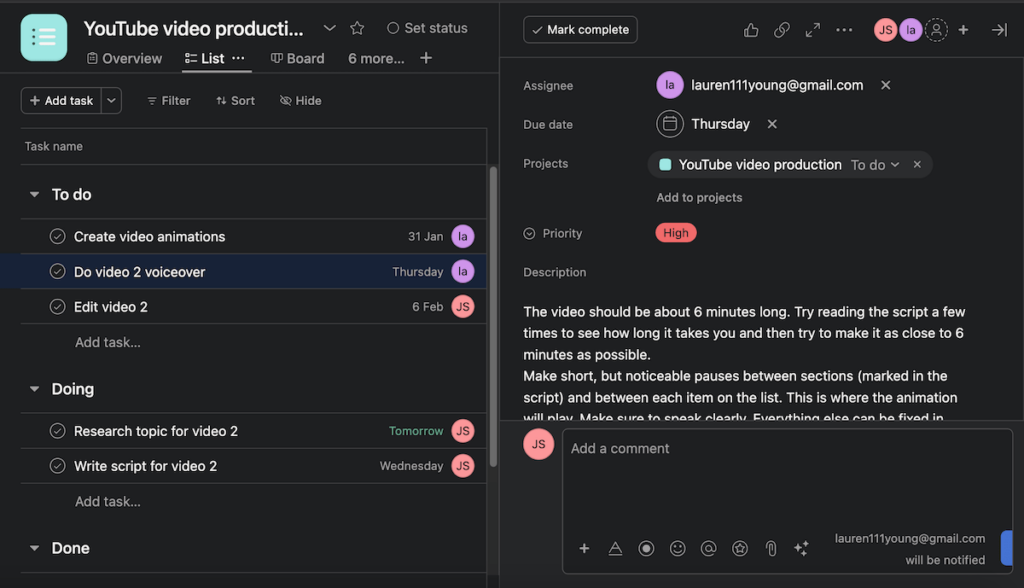
Task: Collapse the 'Doing' section
Action: point(37,388)
